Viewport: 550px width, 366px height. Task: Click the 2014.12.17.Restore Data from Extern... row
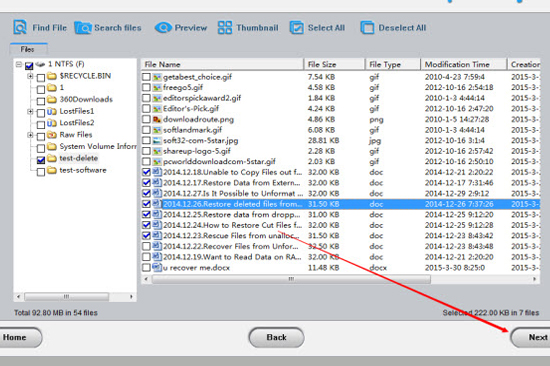pyautogui.click(x=340, y=183)
